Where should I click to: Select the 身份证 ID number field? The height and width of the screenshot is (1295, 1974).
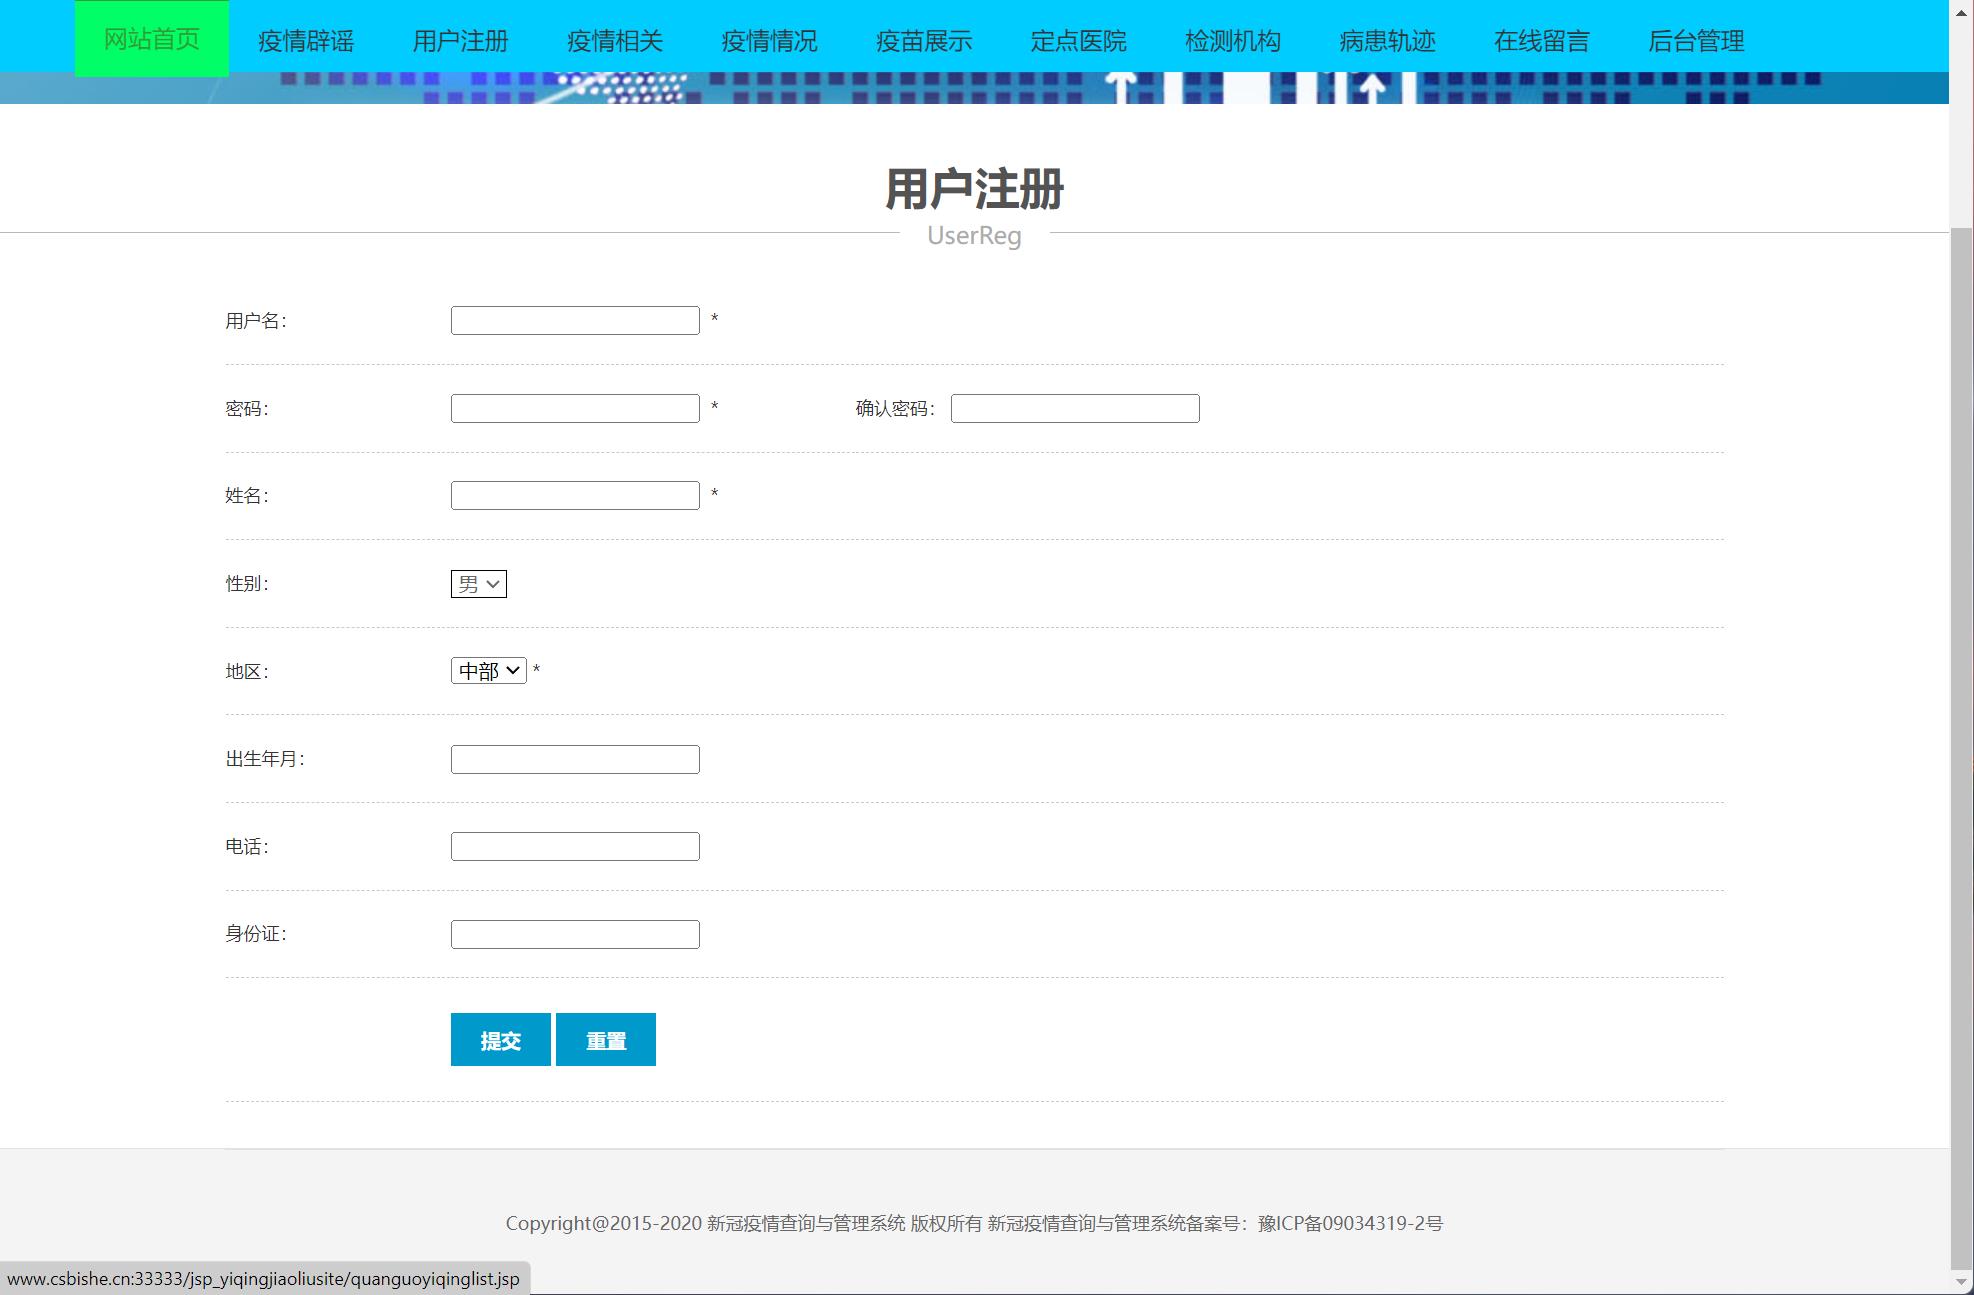[575, 933]
